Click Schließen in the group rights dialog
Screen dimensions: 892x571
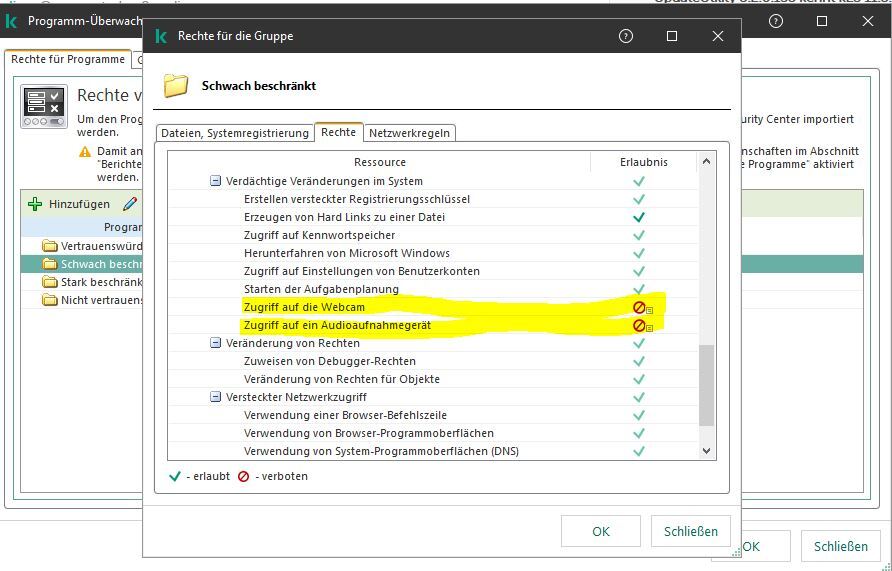690,531
